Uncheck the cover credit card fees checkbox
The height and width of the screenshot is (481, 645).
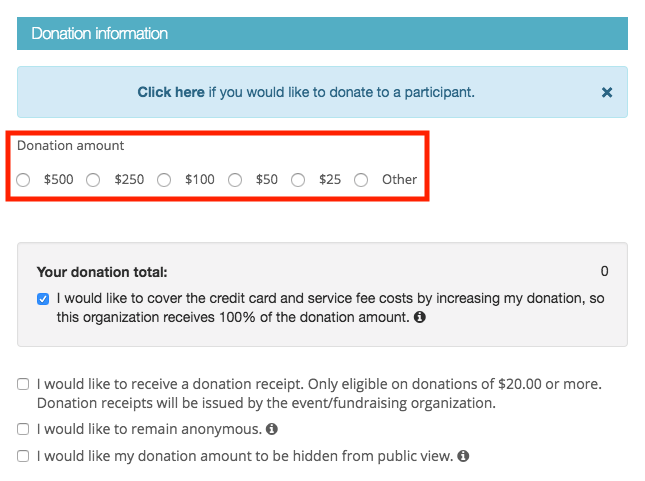(x=43, y=299)
